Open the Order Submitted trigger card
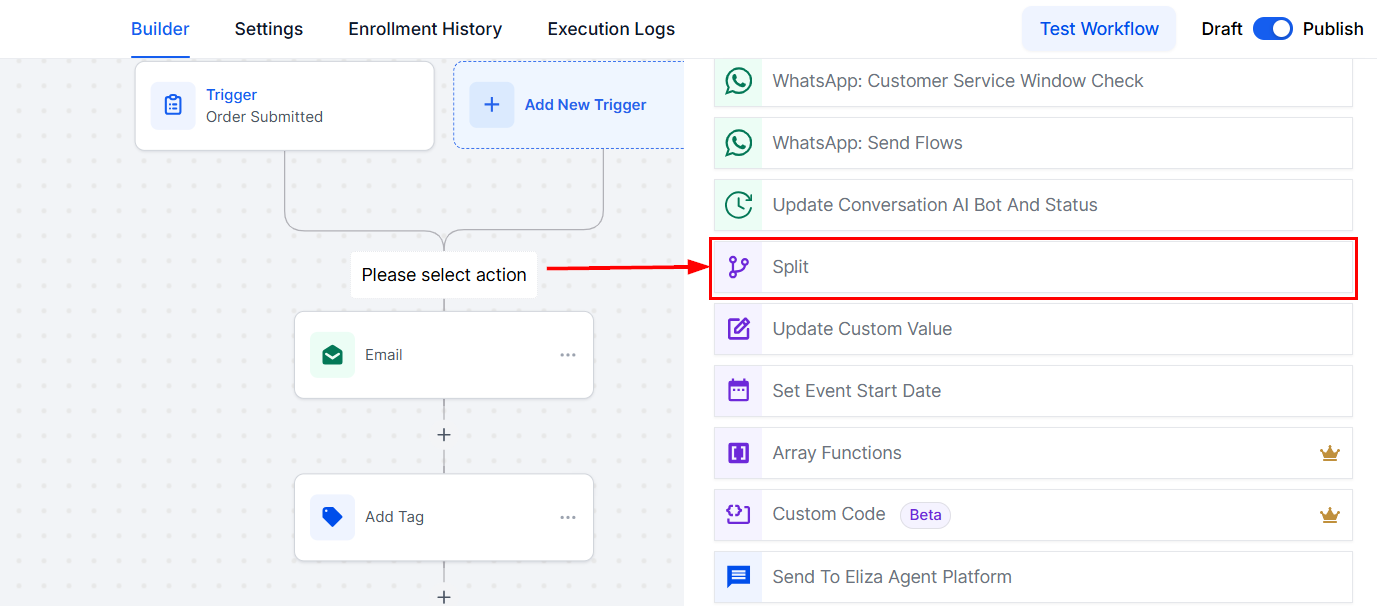 pyautogui.click(x=285, y=106)
